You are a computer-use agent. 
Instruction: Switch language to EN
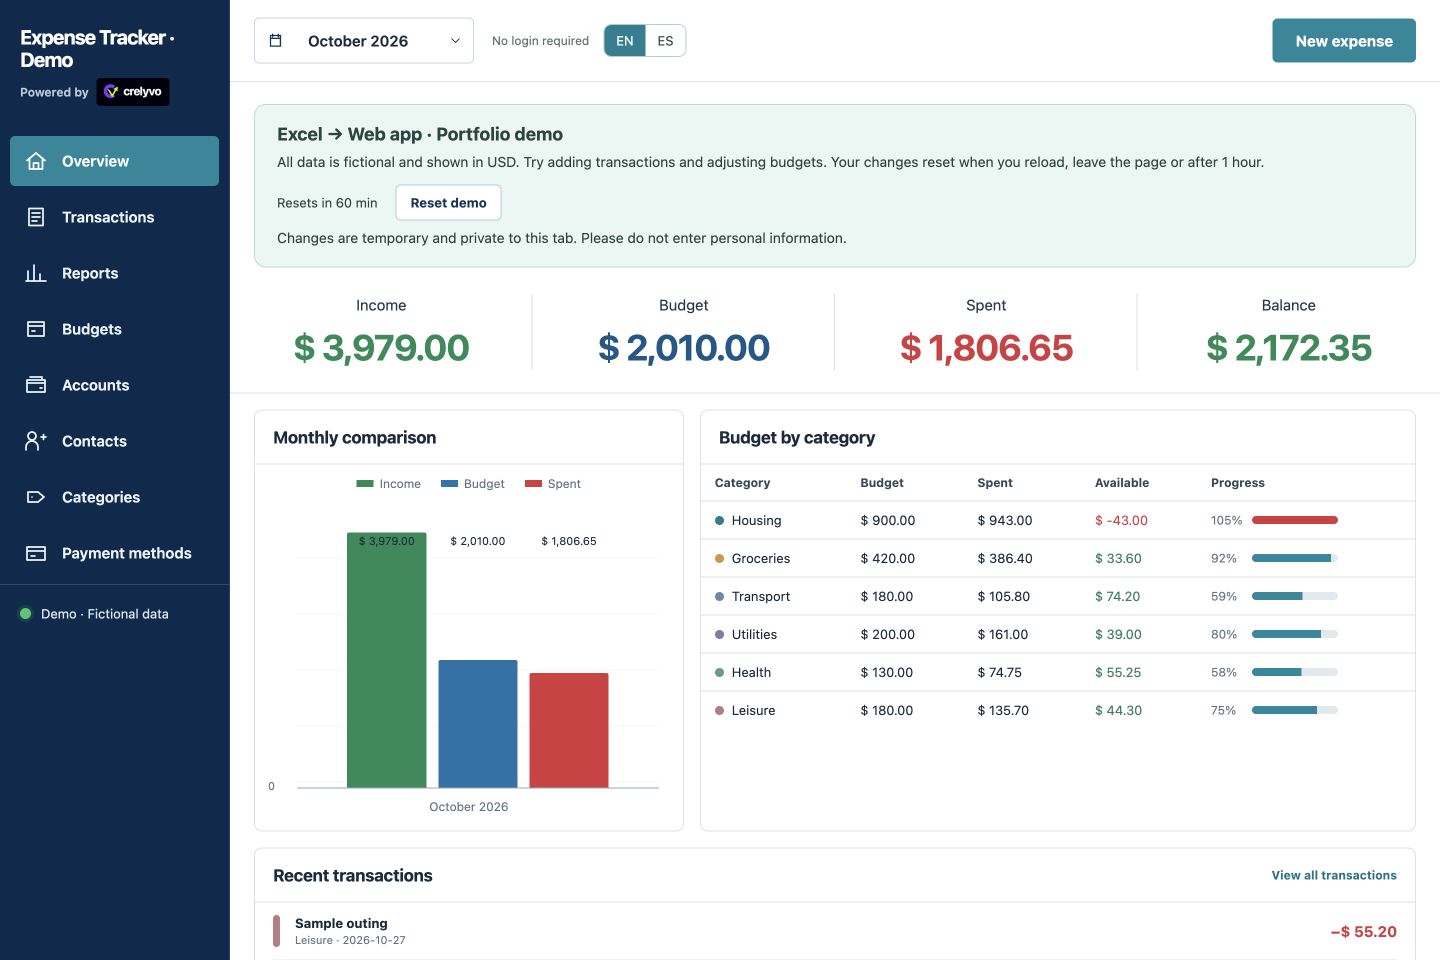[625, 41]
